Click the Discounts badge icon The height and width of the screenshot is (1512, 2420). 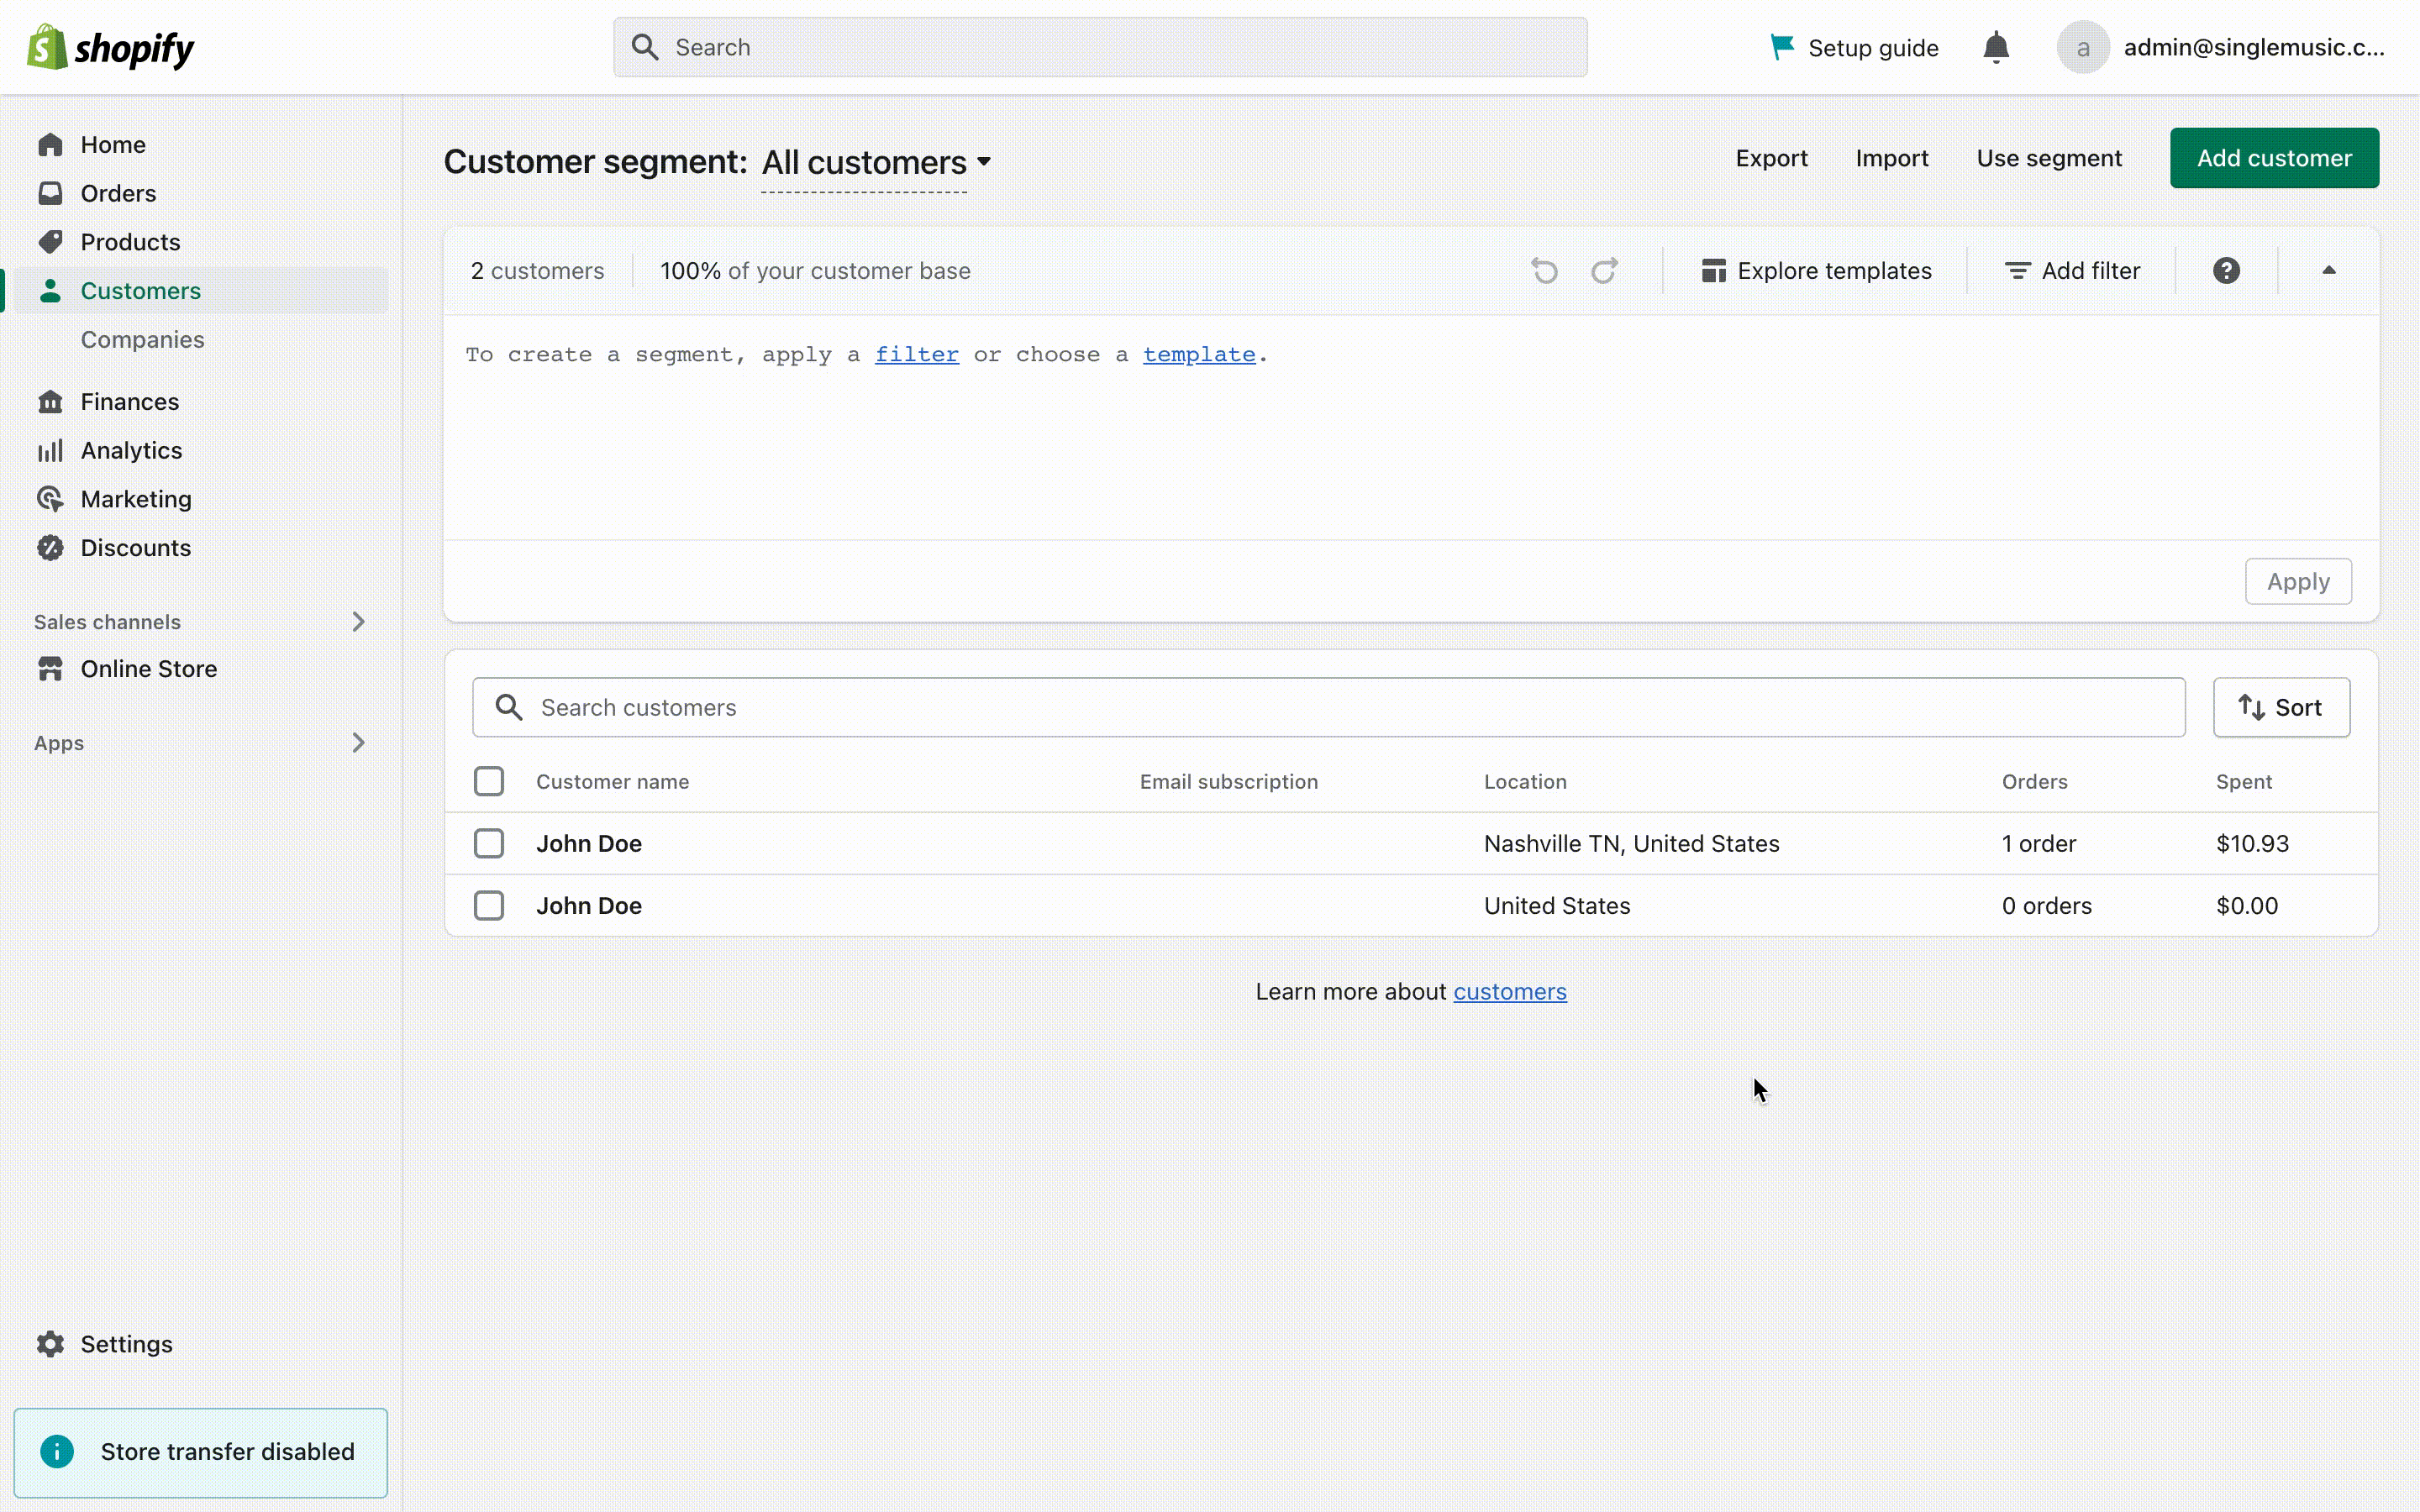[x=50, y=548]
